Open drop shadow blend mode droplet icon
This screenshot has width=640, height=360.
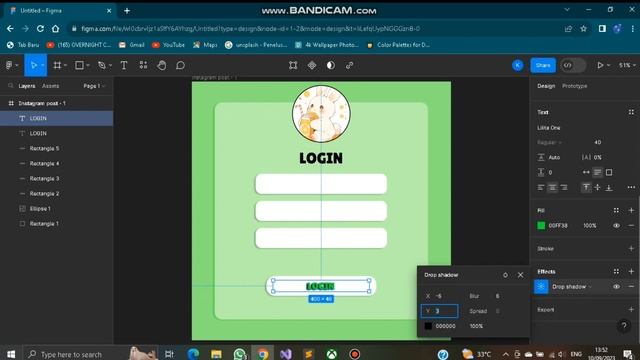click(x=505, y=275)
